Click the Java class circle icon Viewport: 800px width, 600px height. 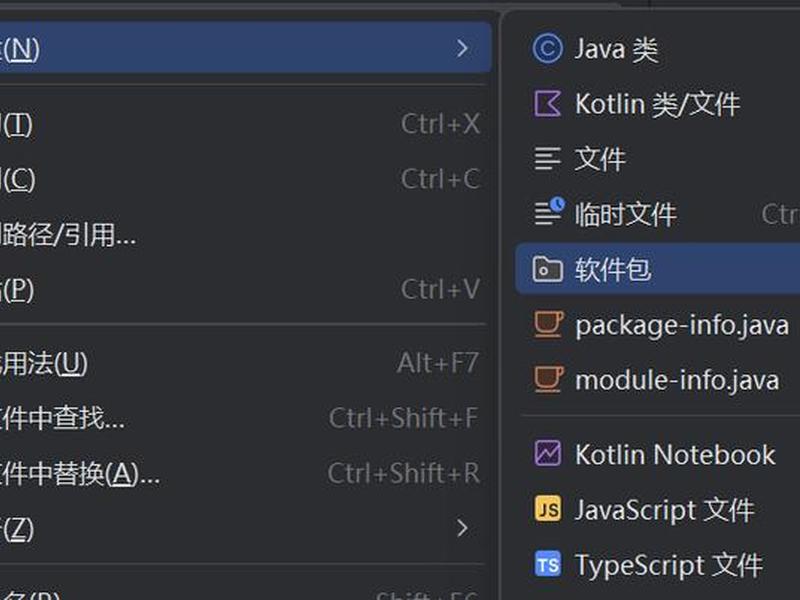pos(547,49)
